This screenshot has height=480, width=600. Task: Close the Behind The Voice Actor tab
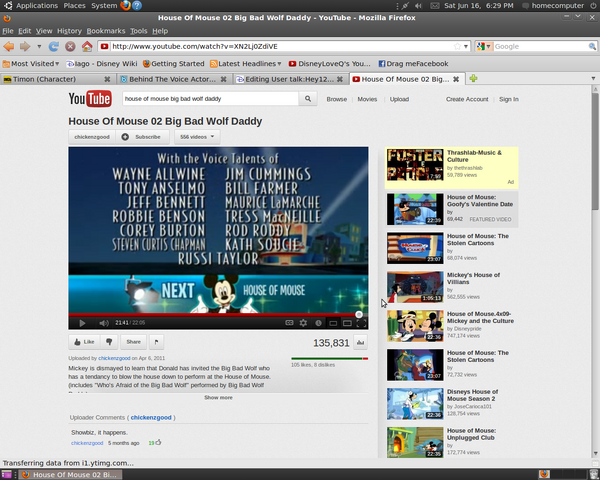click(223, 79)
